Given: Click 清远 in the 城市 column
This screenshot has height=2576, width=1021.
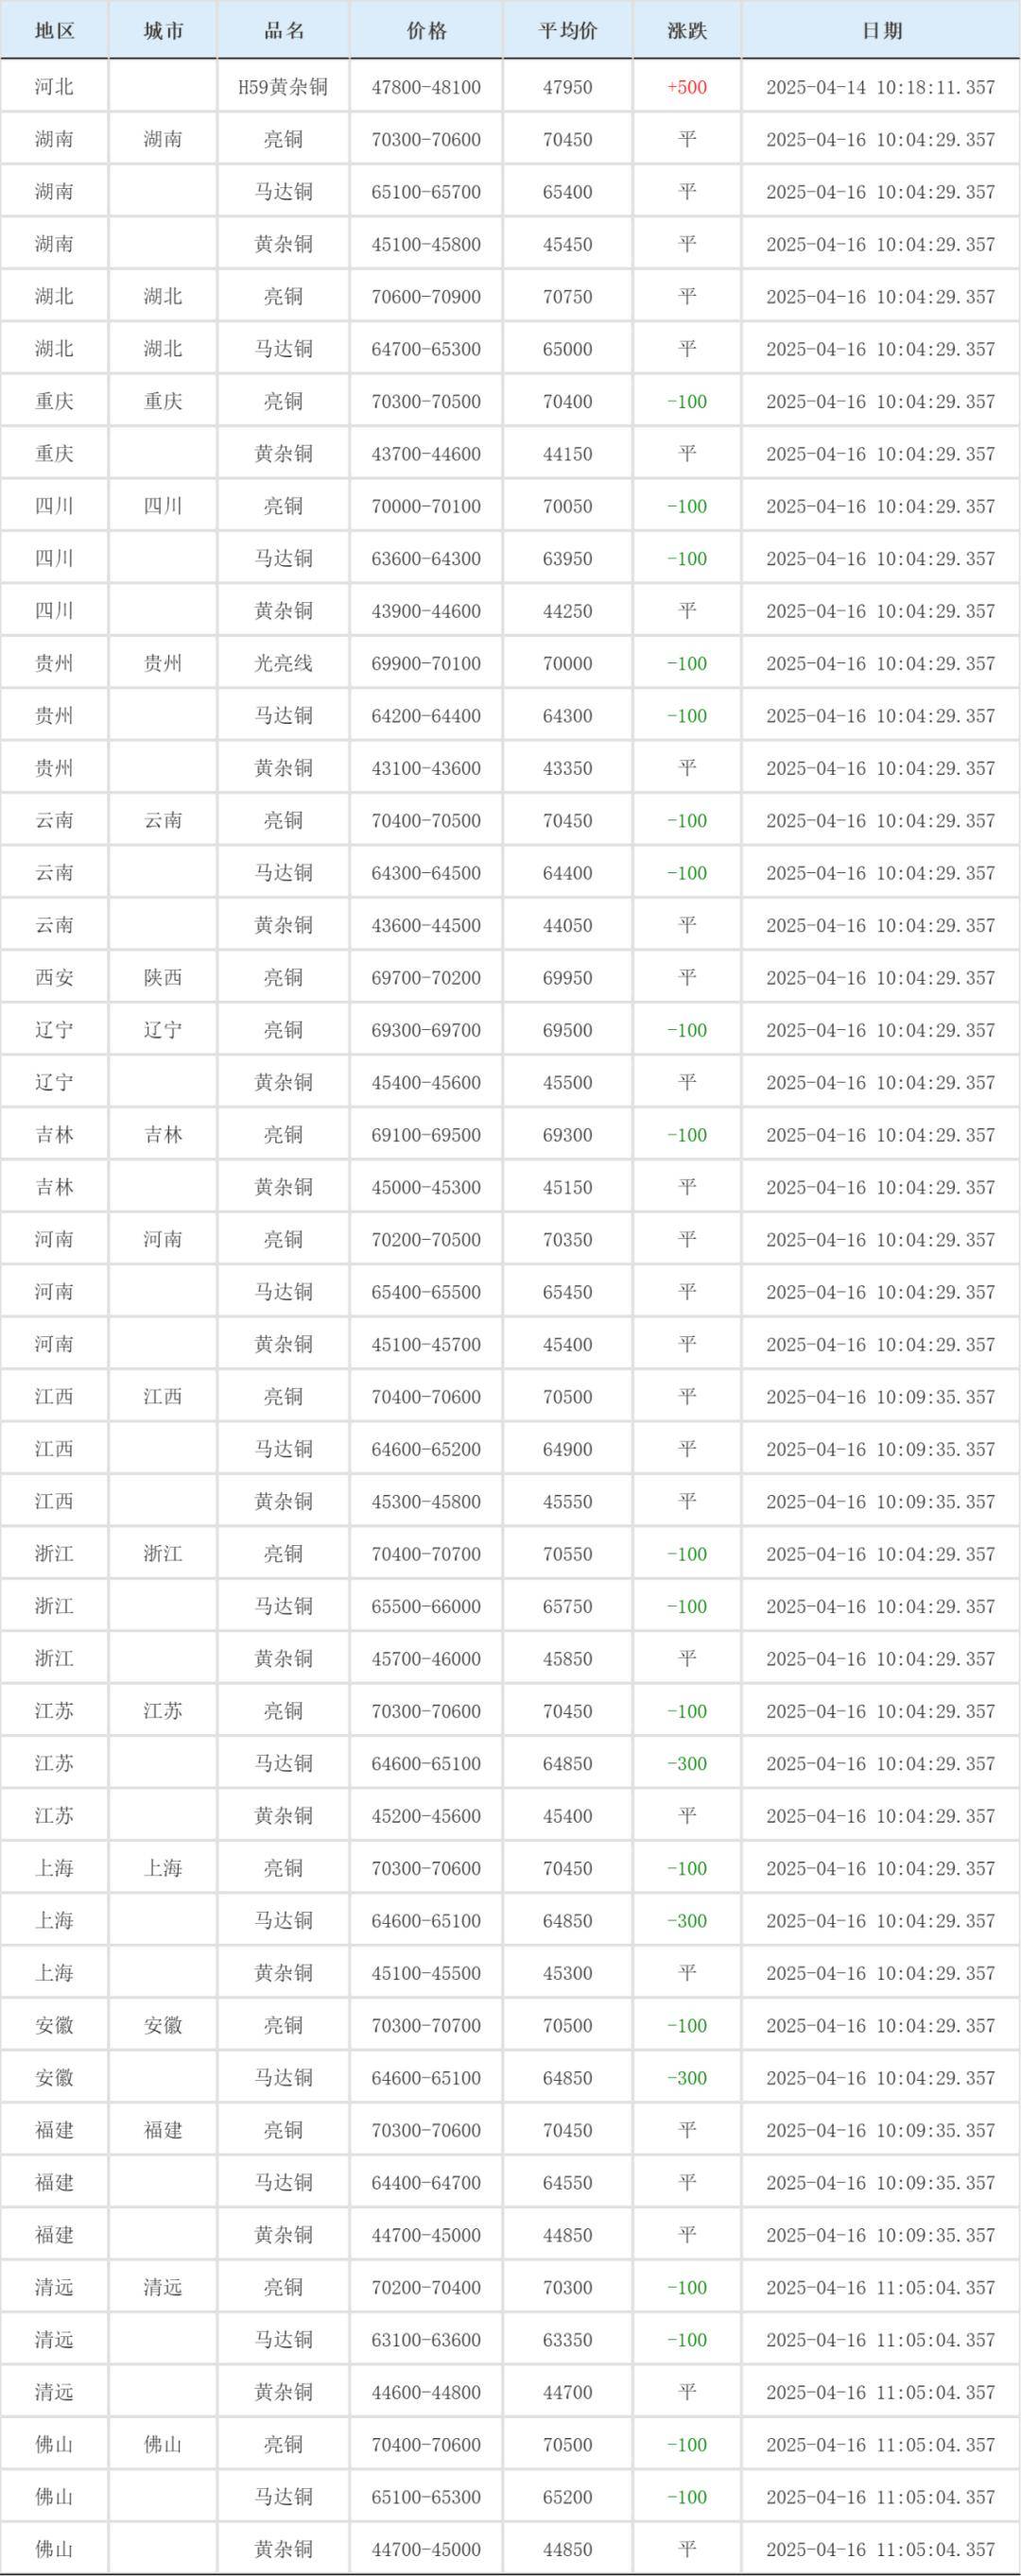Looking at the screenshot, I should 163,2287.
